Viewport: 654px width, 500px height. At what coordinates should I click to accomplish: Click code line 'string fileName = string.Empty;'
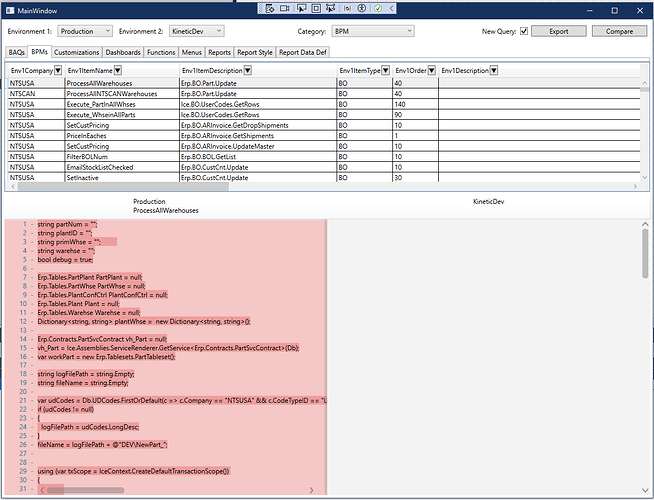[x=83, y=383]
